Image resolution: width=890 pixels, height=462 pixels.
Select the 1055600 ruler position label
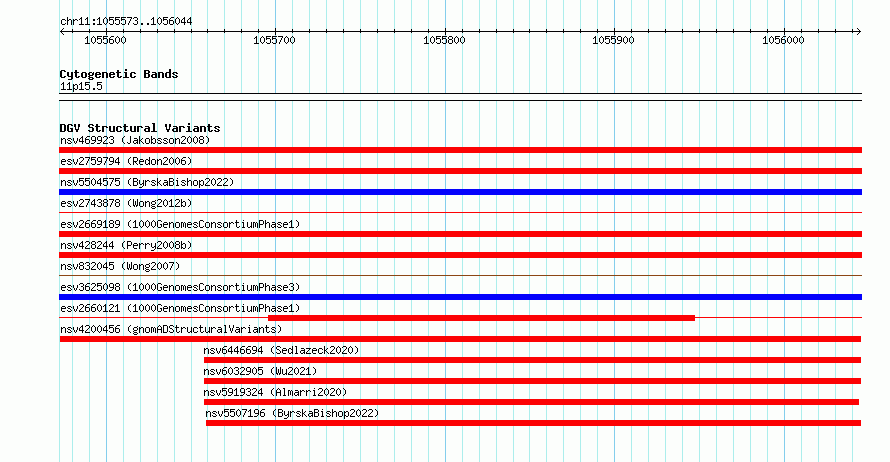pos(106,40)
